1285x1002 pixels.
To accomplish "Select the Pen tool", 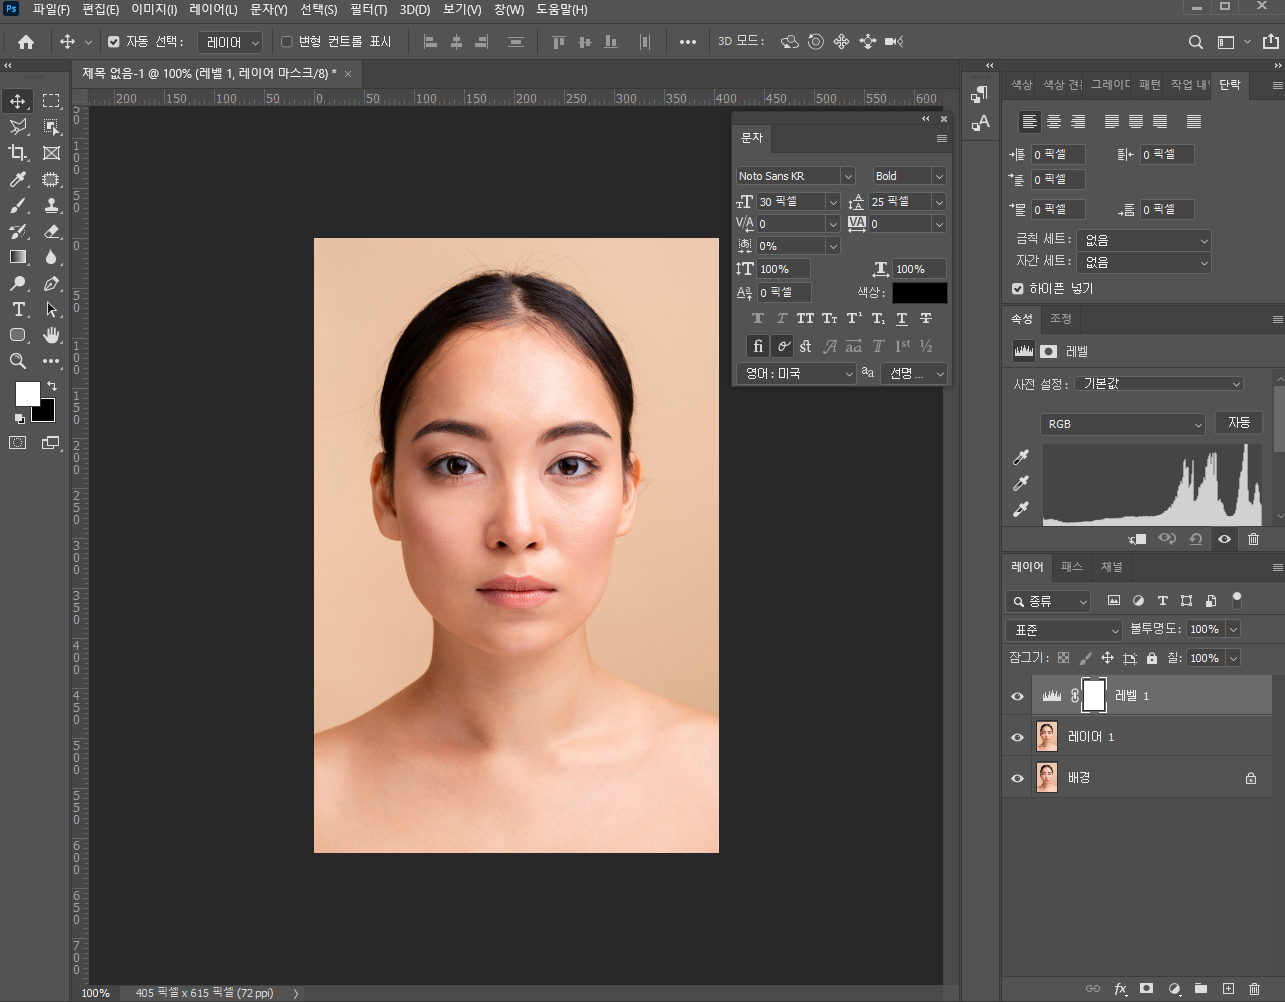I will [x=52, y=283].
